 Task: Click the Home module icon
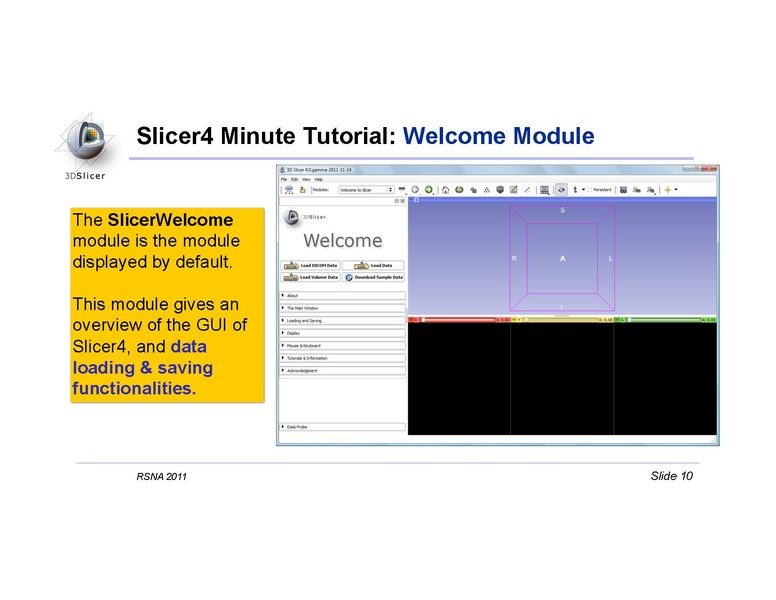pos(445,190)
